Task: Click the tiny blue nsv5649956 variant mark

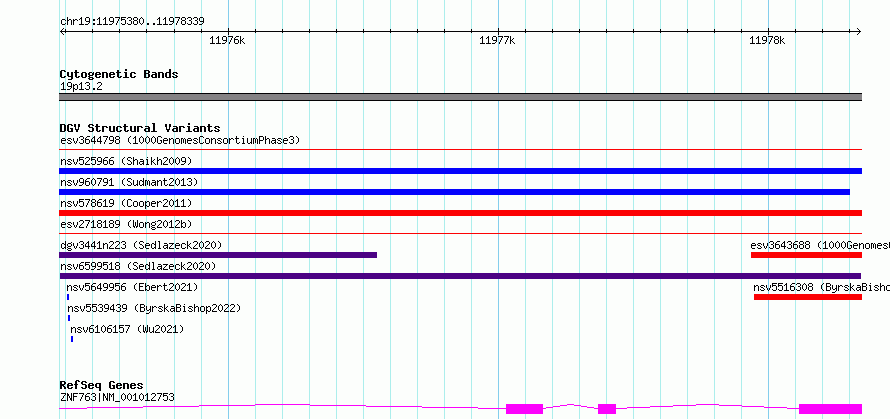Action: point(68,297)
